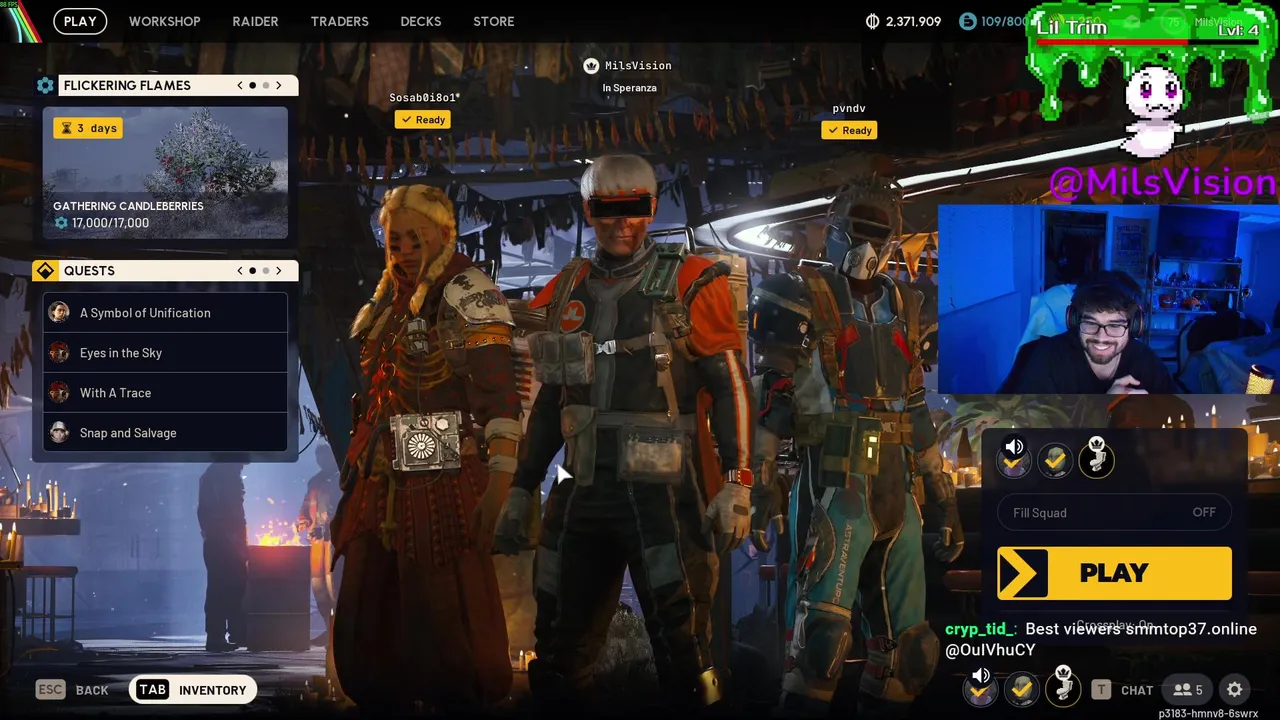This screenshot has height=720, width=1280.
Task: Toggle Fill Squad OFF switch
Action: point(1114,513)
